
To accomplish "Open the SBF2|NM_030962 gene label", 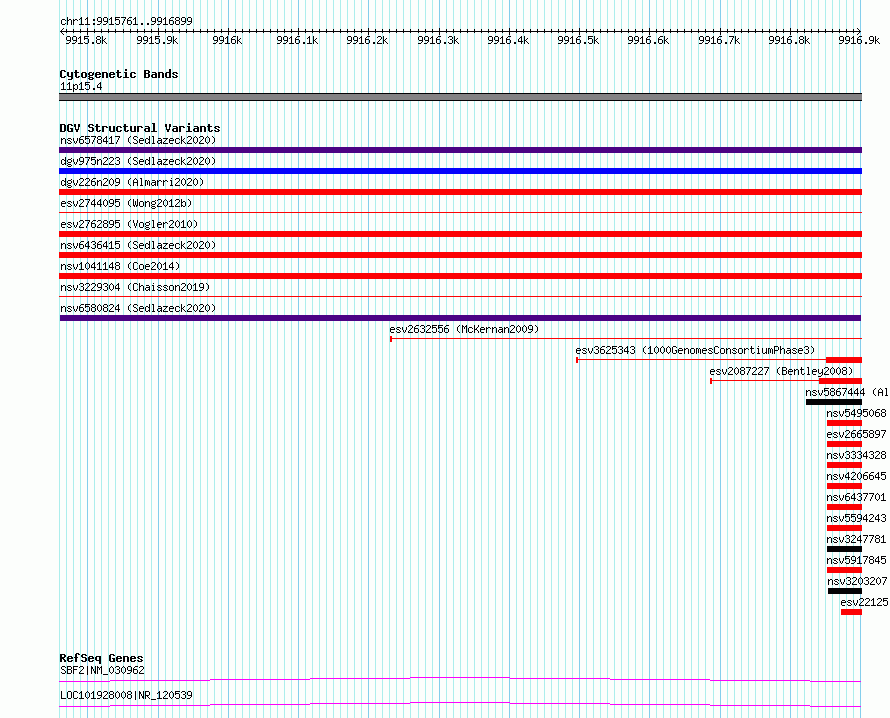I will (102, 670).
